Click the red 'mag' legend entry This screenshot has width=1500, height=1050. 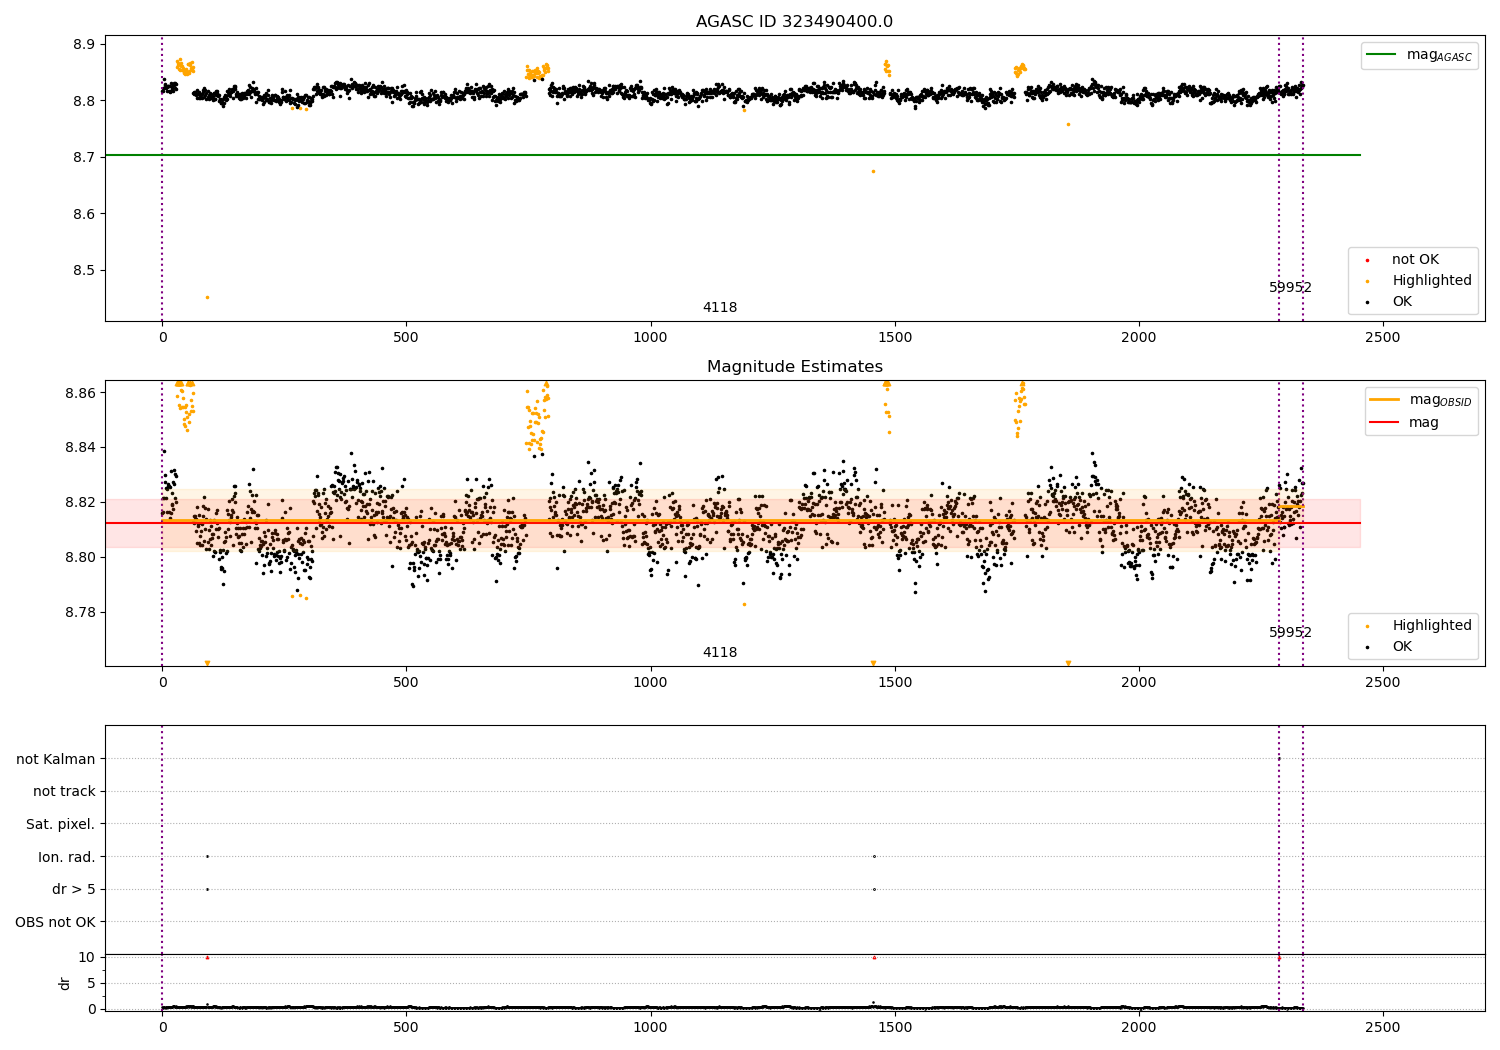[1385, 423]
